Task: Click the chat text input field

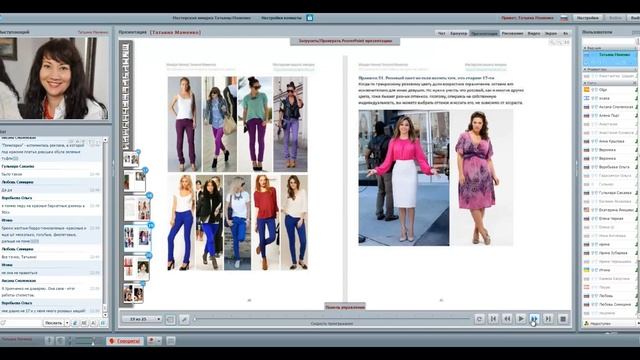Action: [22, 323]
